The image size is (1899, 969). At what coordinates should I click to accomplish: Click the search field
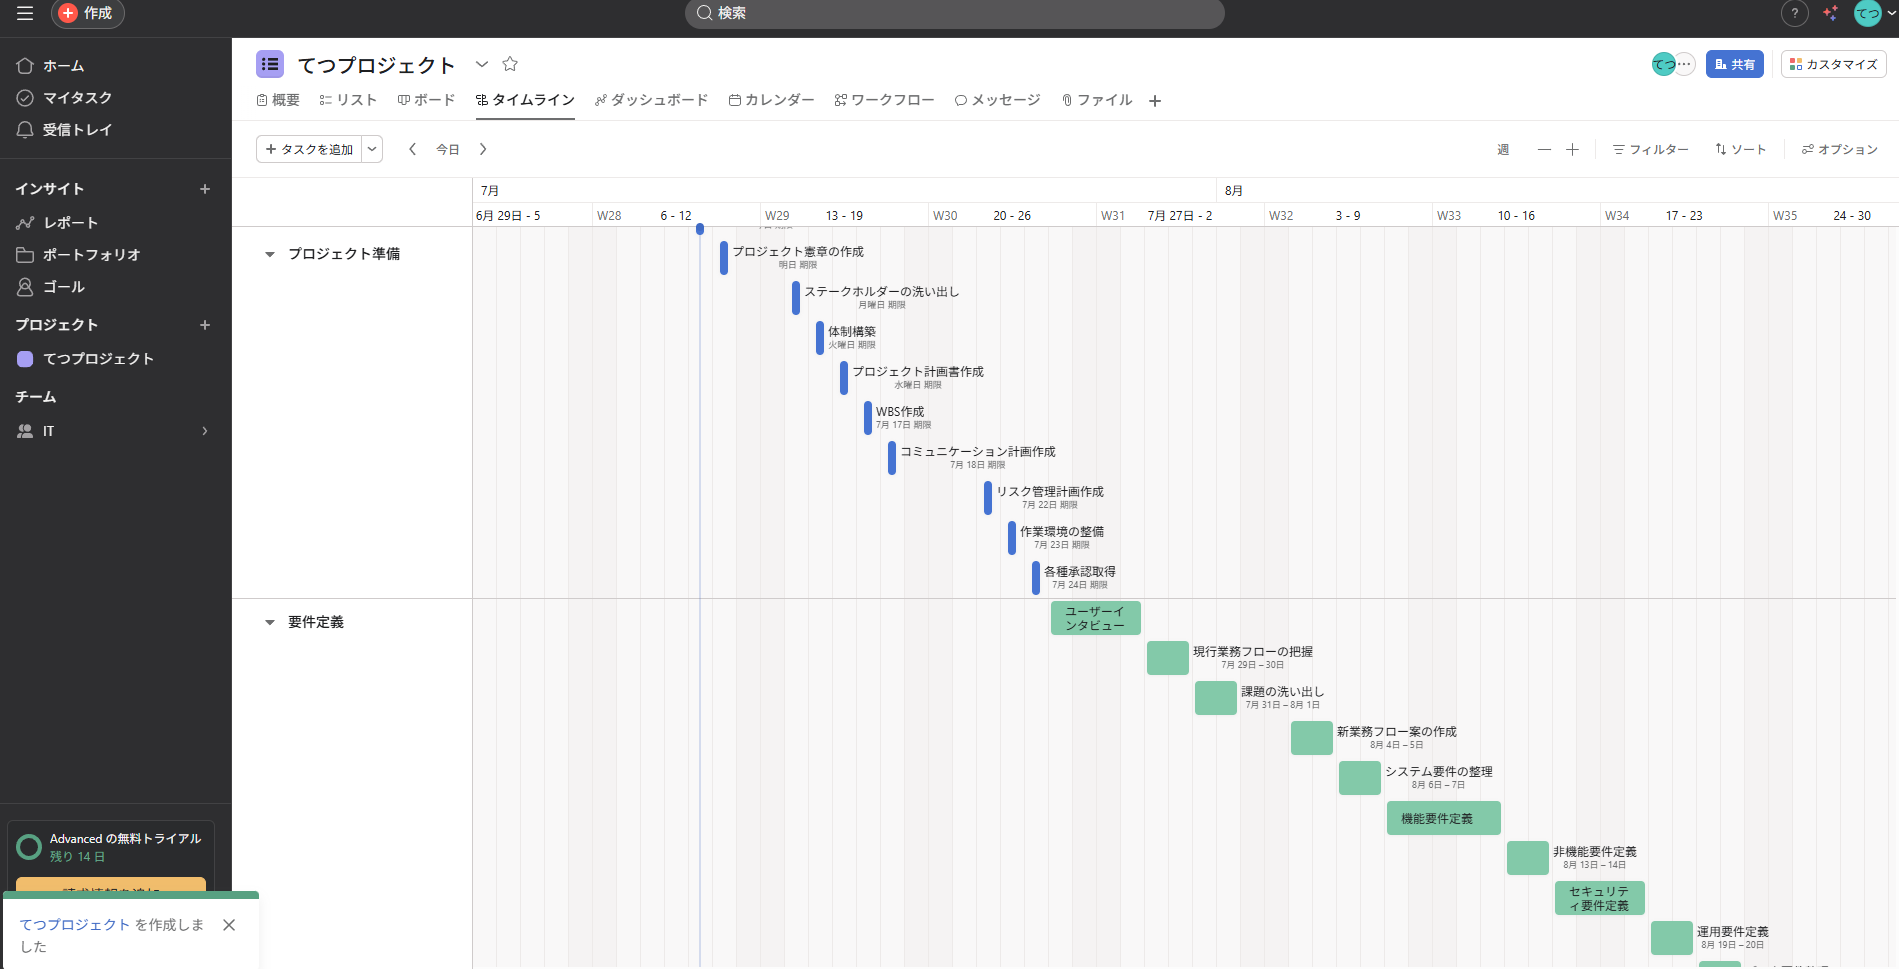954,13
